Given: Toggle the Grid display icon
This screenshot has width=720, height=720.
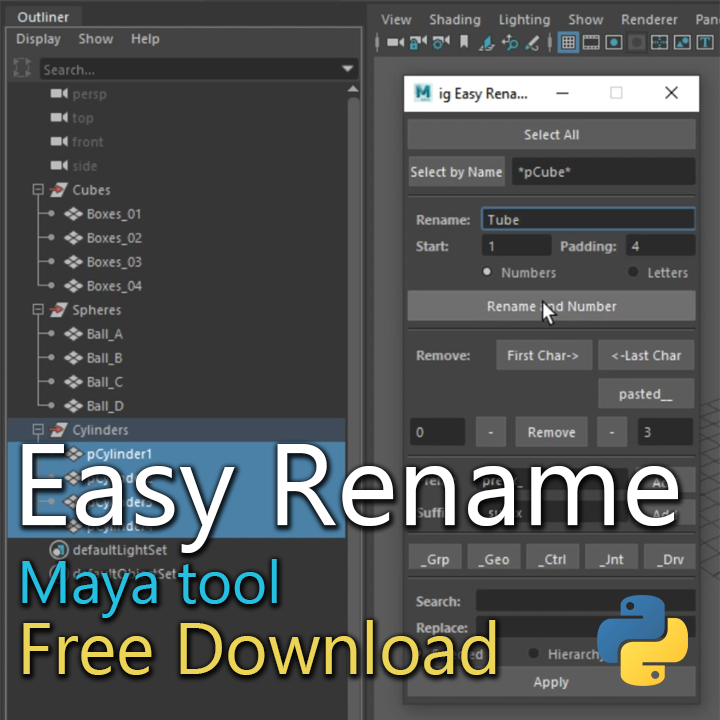Looking at the screenshot, I should point(568,43).
